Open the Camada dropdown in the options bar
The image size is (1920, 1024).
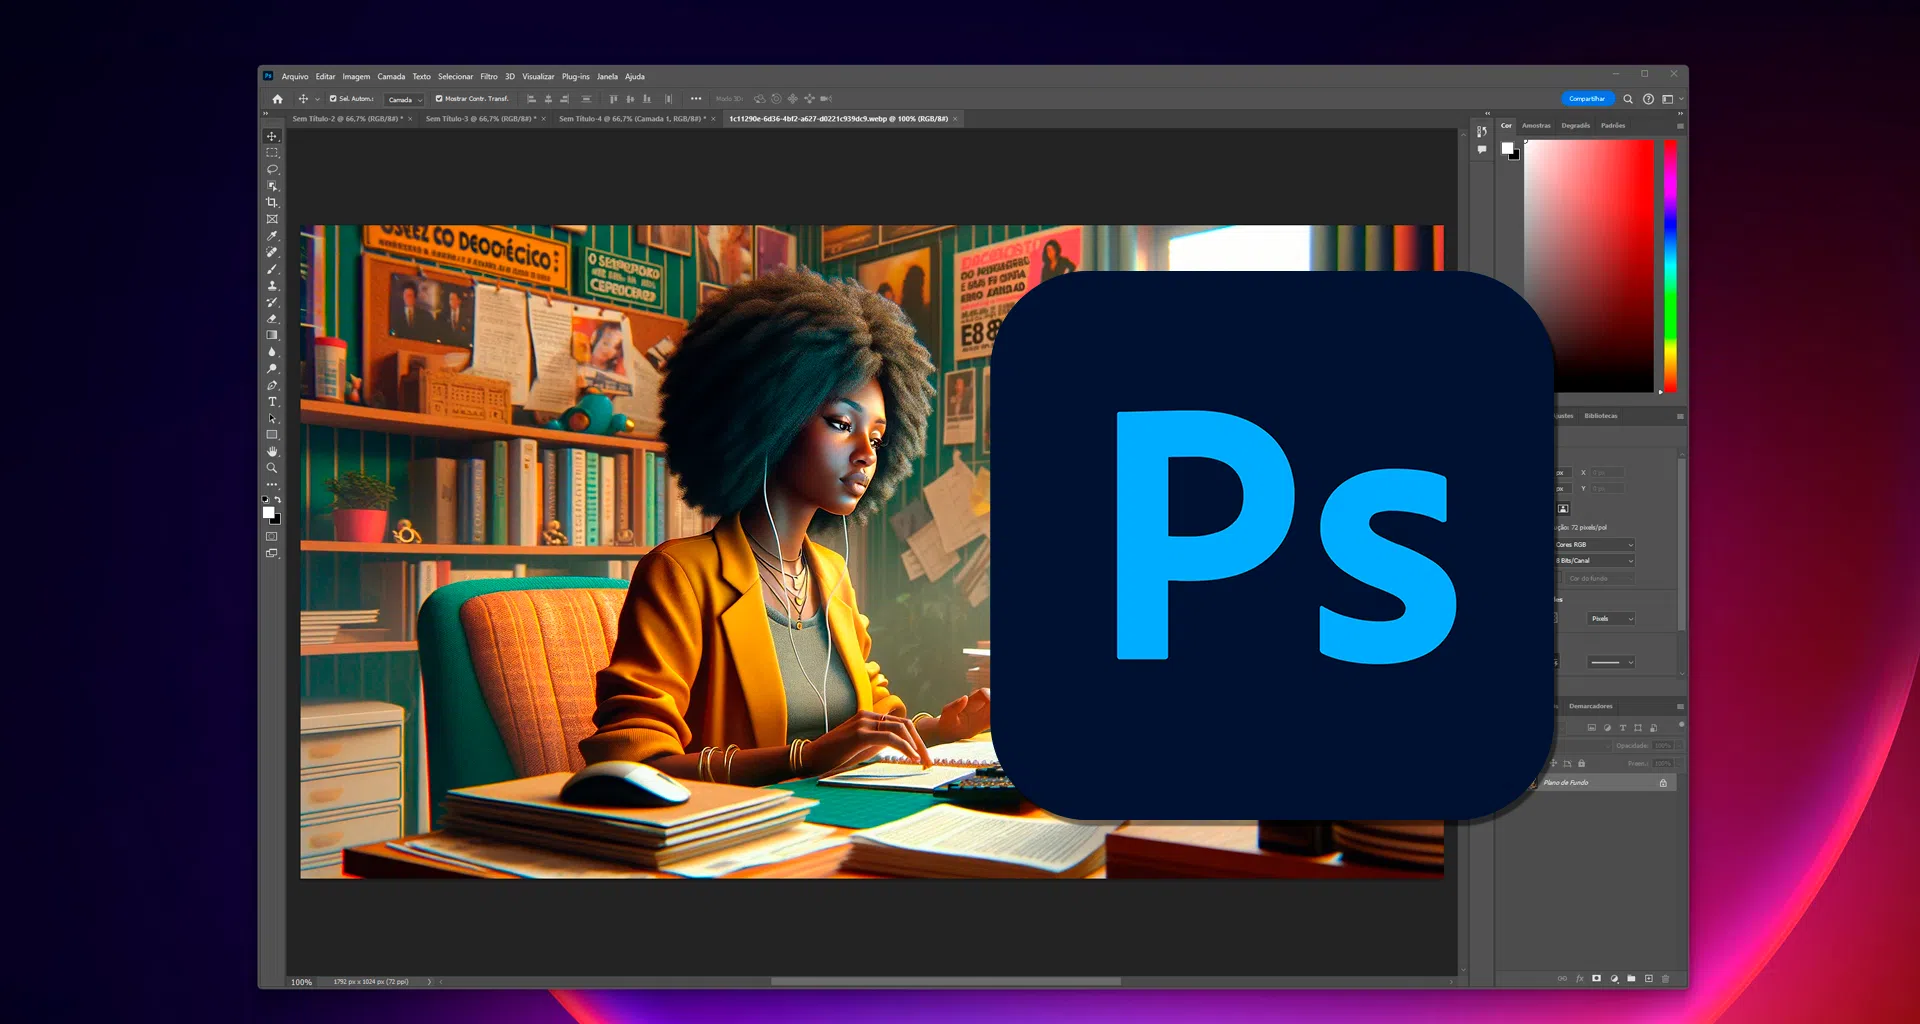coord(404,99)
